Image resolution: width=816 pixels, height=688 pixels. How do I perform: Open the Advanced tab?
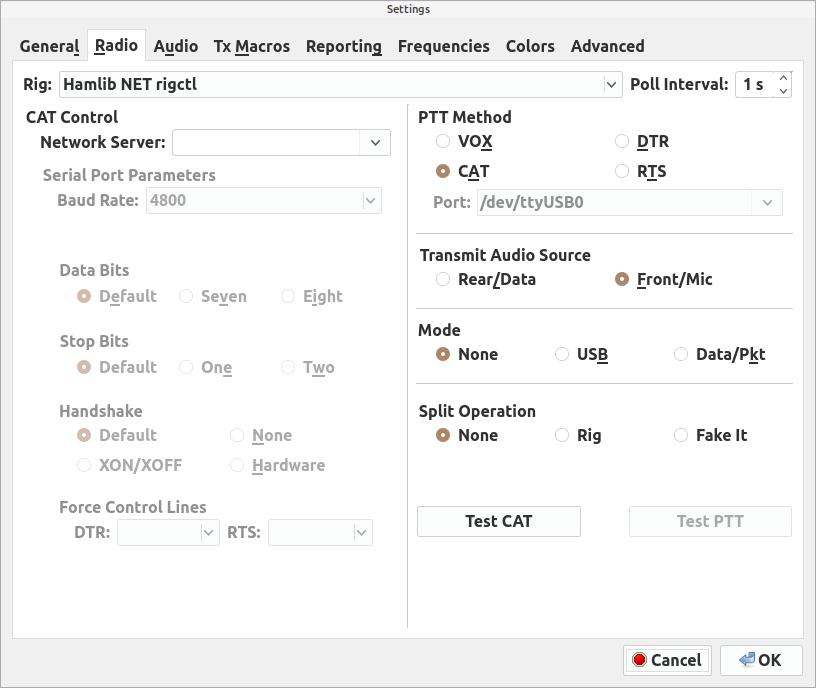[x=607, y=46]
